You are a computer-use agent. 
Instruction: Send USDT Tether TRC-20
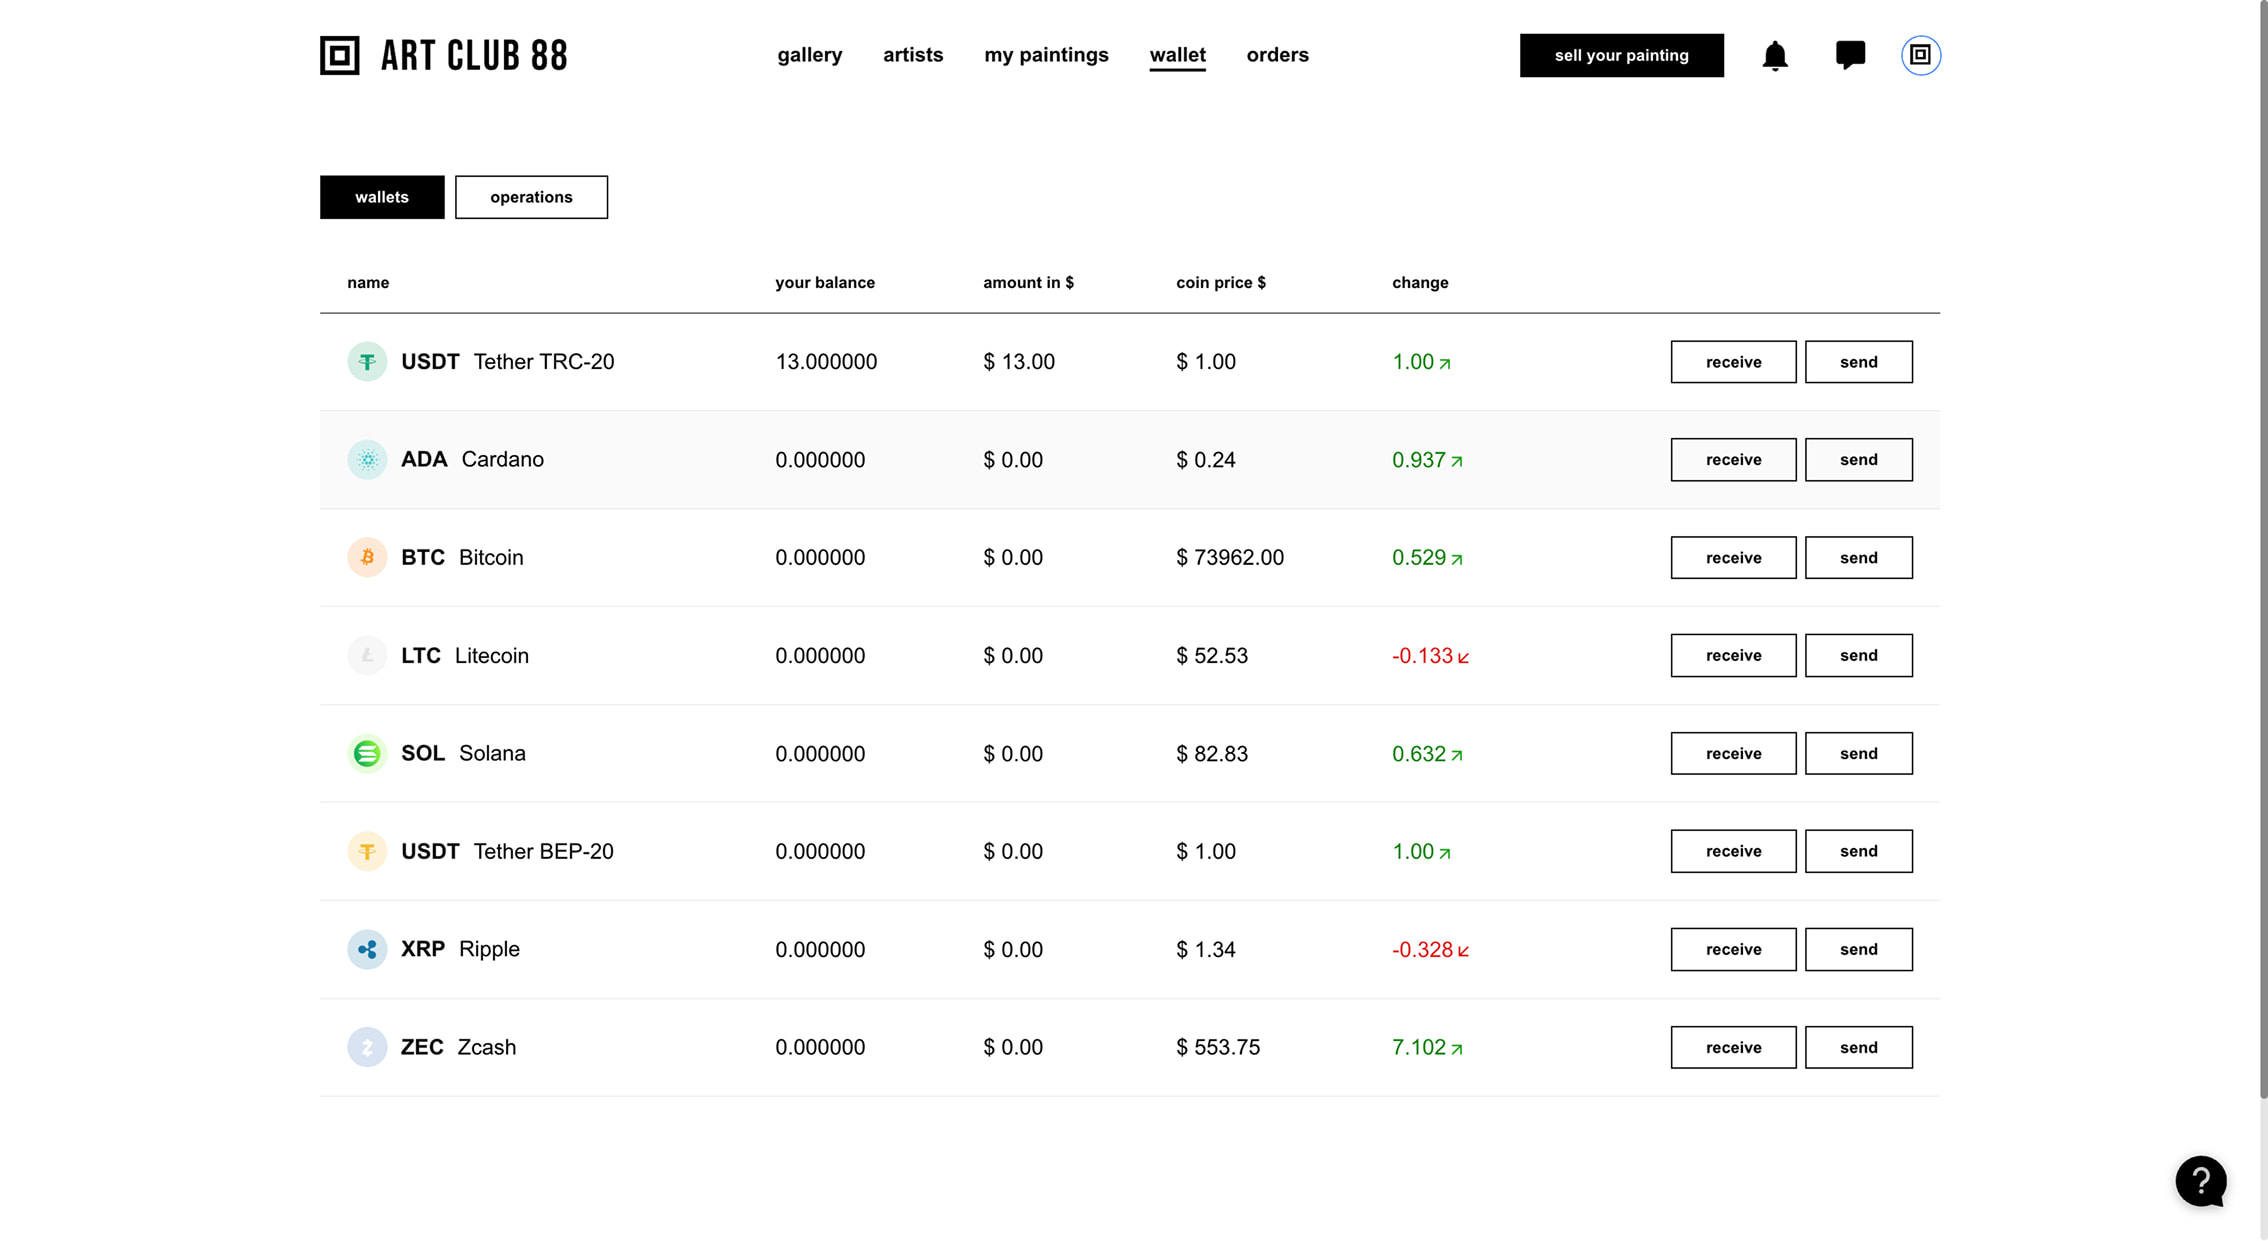[x=1858, y=362]
